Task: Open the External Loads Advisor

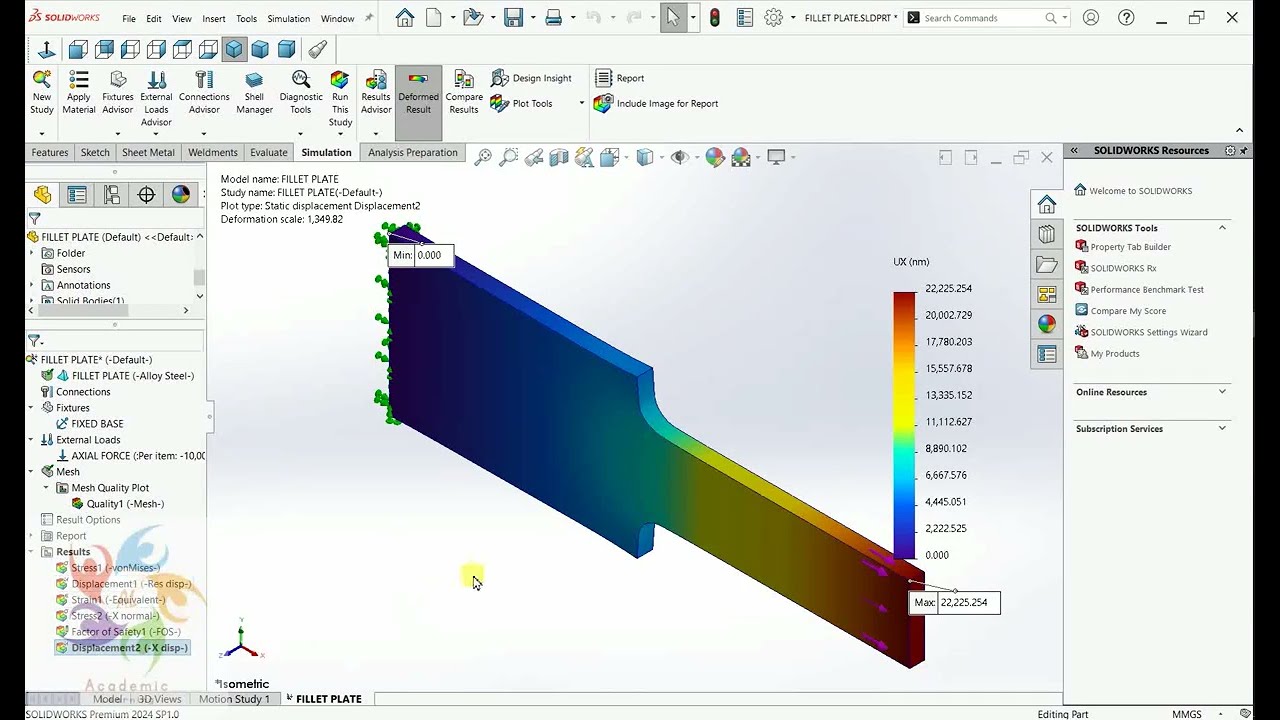Action: (x=156, y=98)
